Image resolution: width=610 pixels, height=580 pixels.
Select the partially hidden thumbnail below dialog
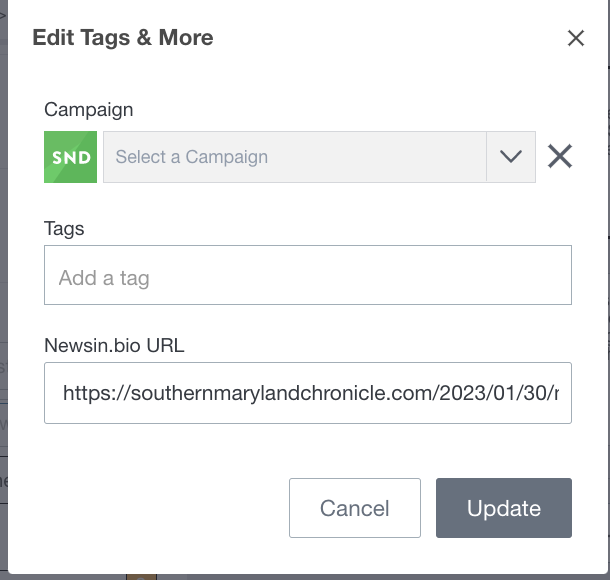[142, 577]
